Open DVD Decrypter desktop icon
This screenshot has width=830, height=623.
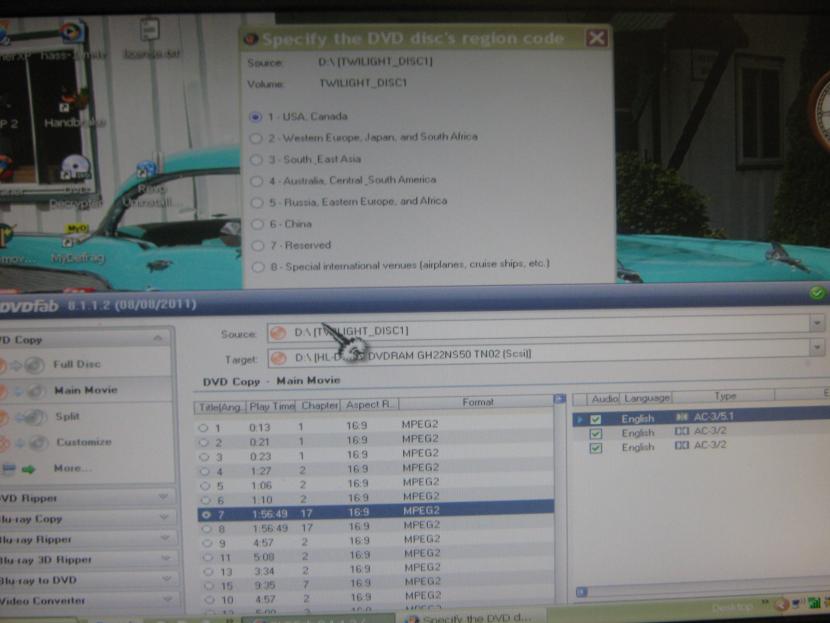tap(75, 183)
